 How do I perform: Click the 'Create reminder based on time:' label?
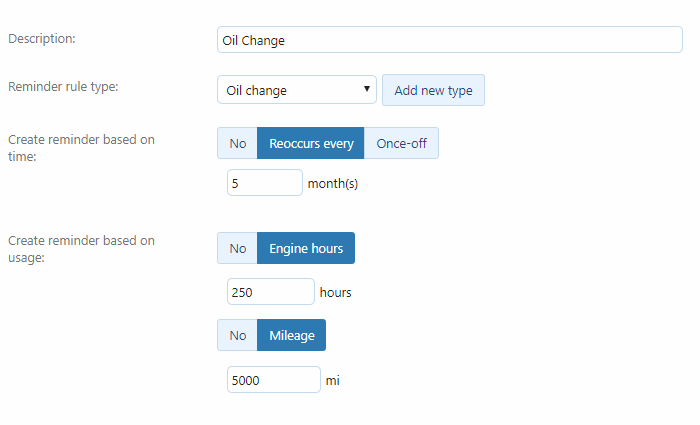(x=81, y=148)
